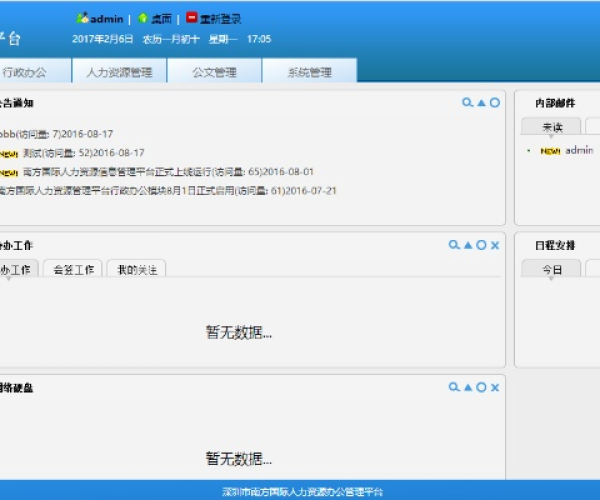The width and height of the screenshot is (600, 500).
Task: Click the time display 17:05
Action: click(259, 39)
